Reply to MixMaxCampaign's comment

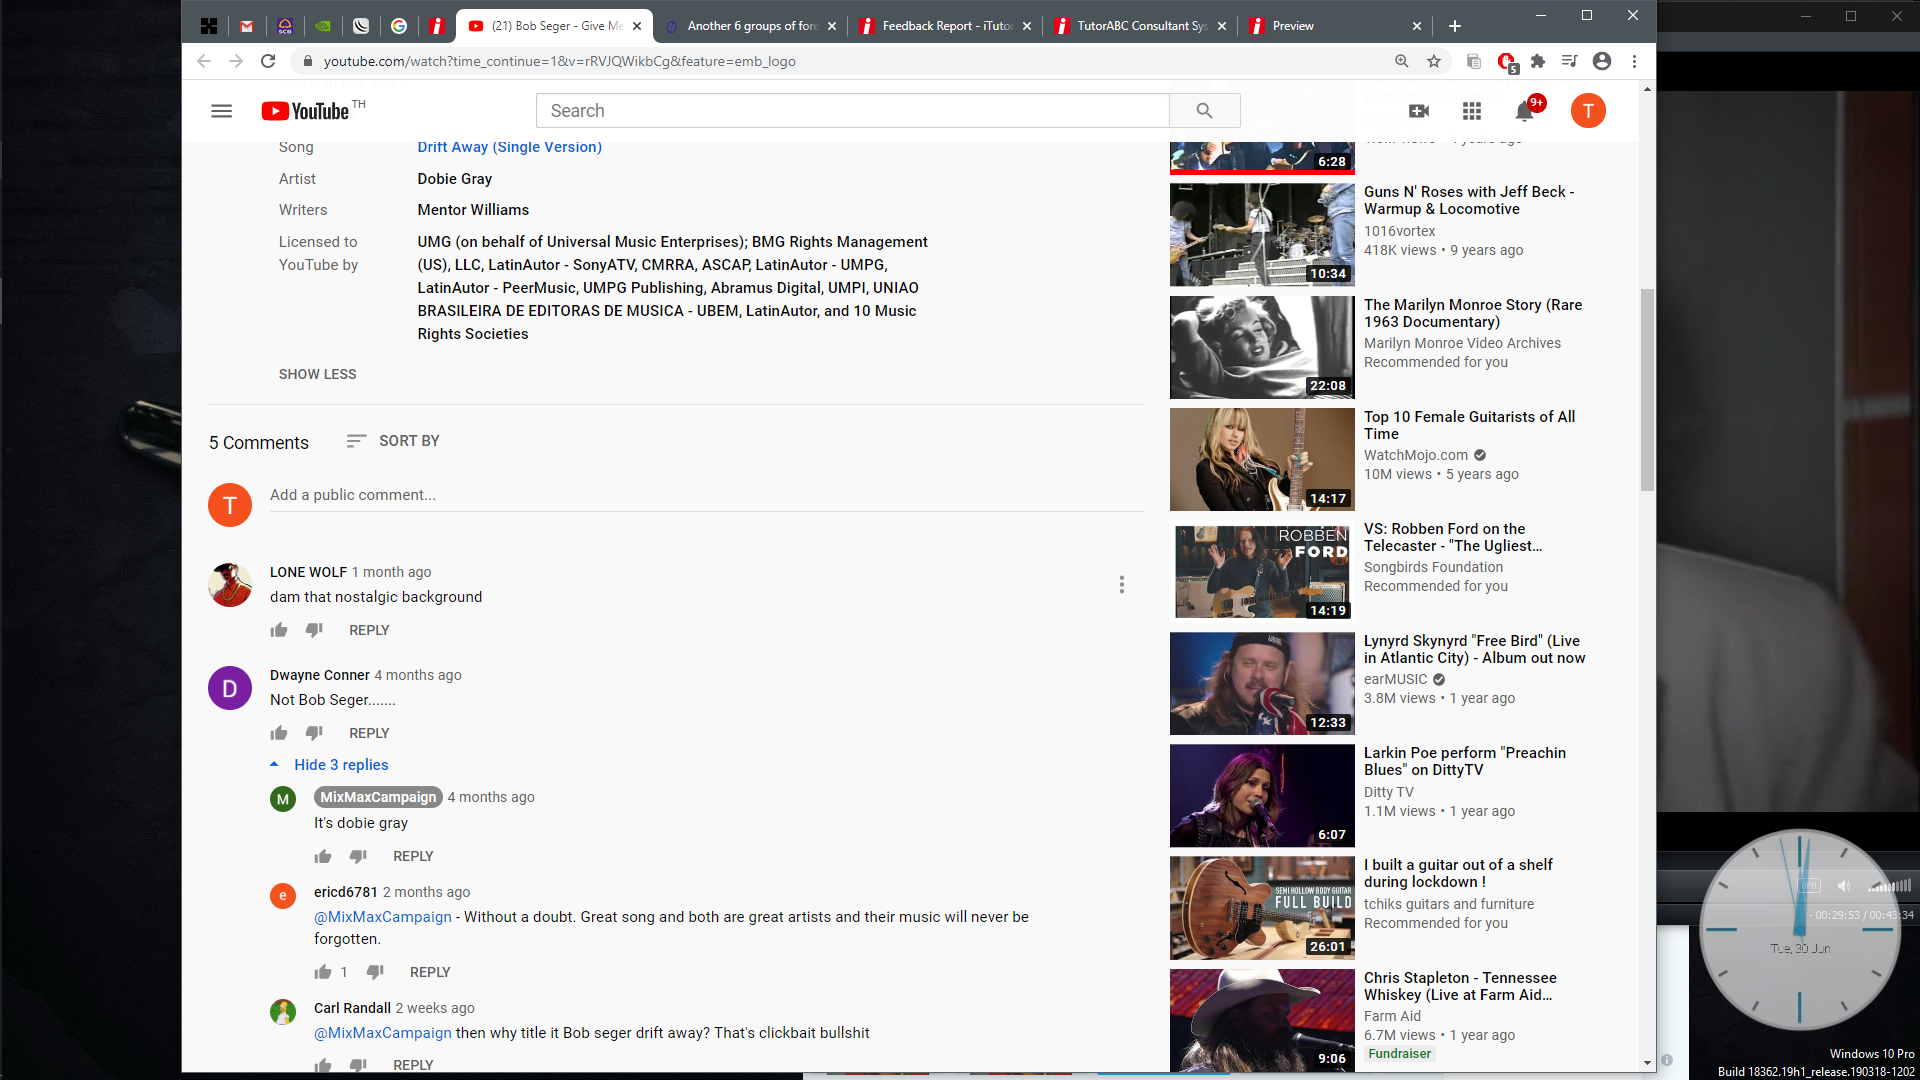click(412, 856)
